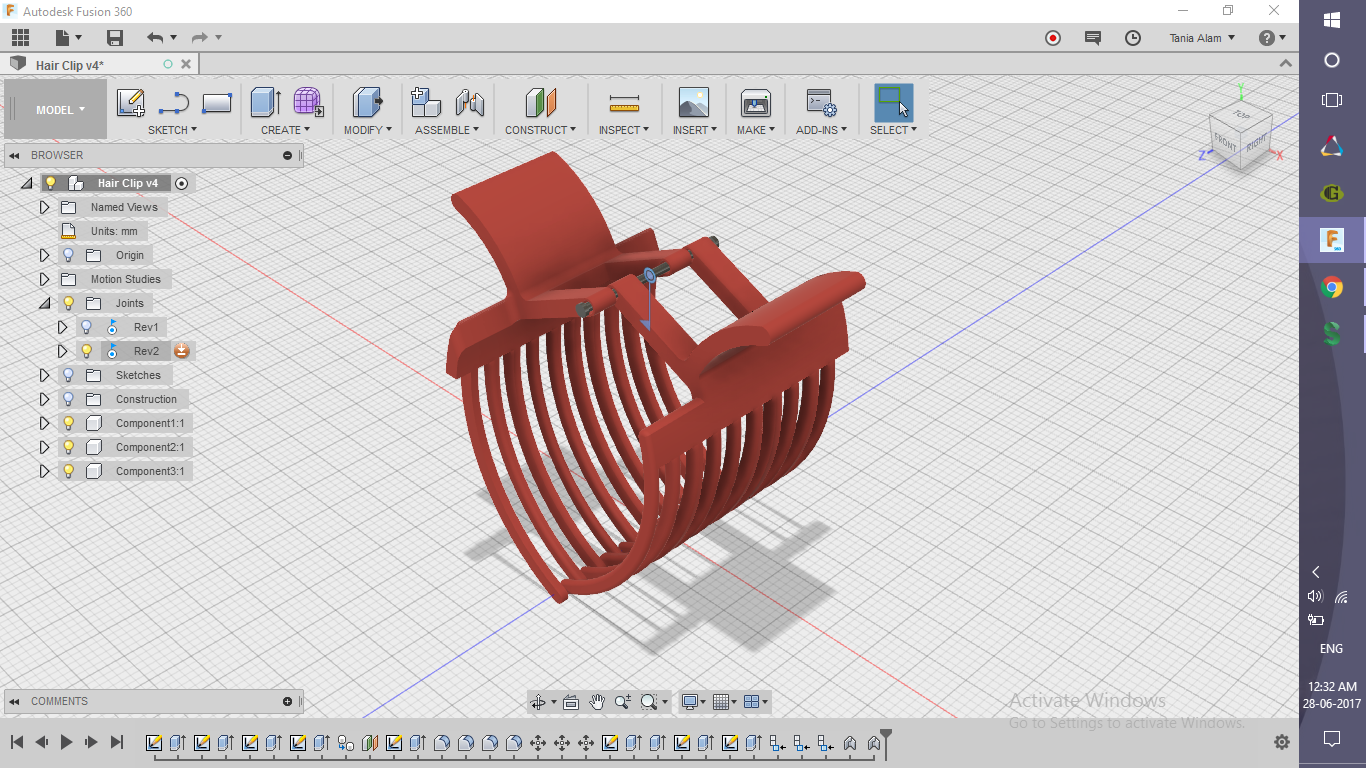The width and height of the screenshot is (1366, 768).
Task: Select the Rectangle sketch tool
Action: coord(217,103)
